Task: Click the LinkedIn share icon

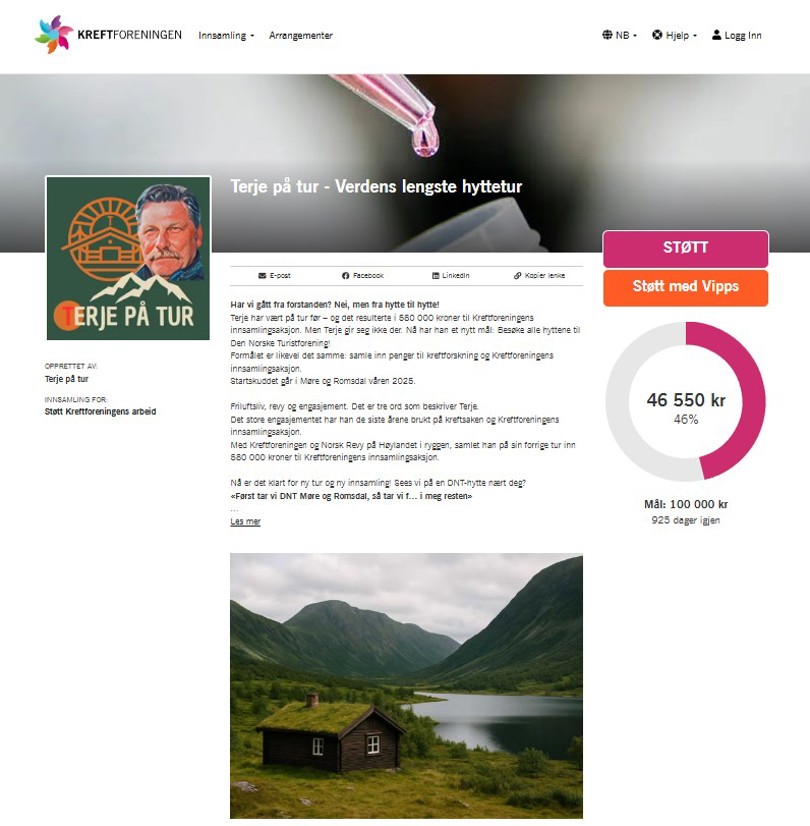Action: click(436, 276)
